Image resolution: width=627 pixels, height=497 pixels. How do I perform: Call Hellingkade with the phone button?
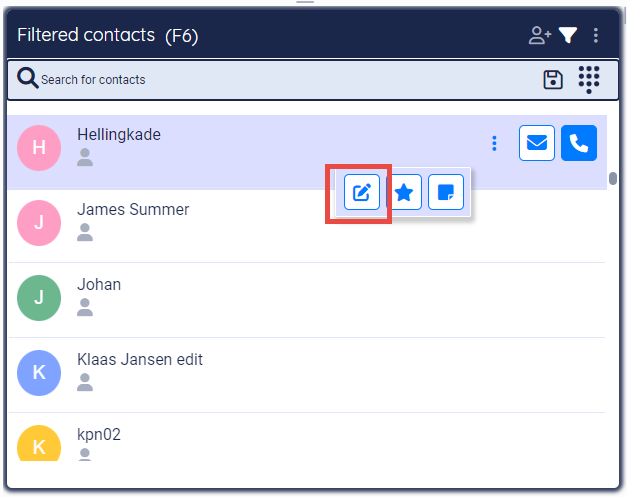pos(579,144)
